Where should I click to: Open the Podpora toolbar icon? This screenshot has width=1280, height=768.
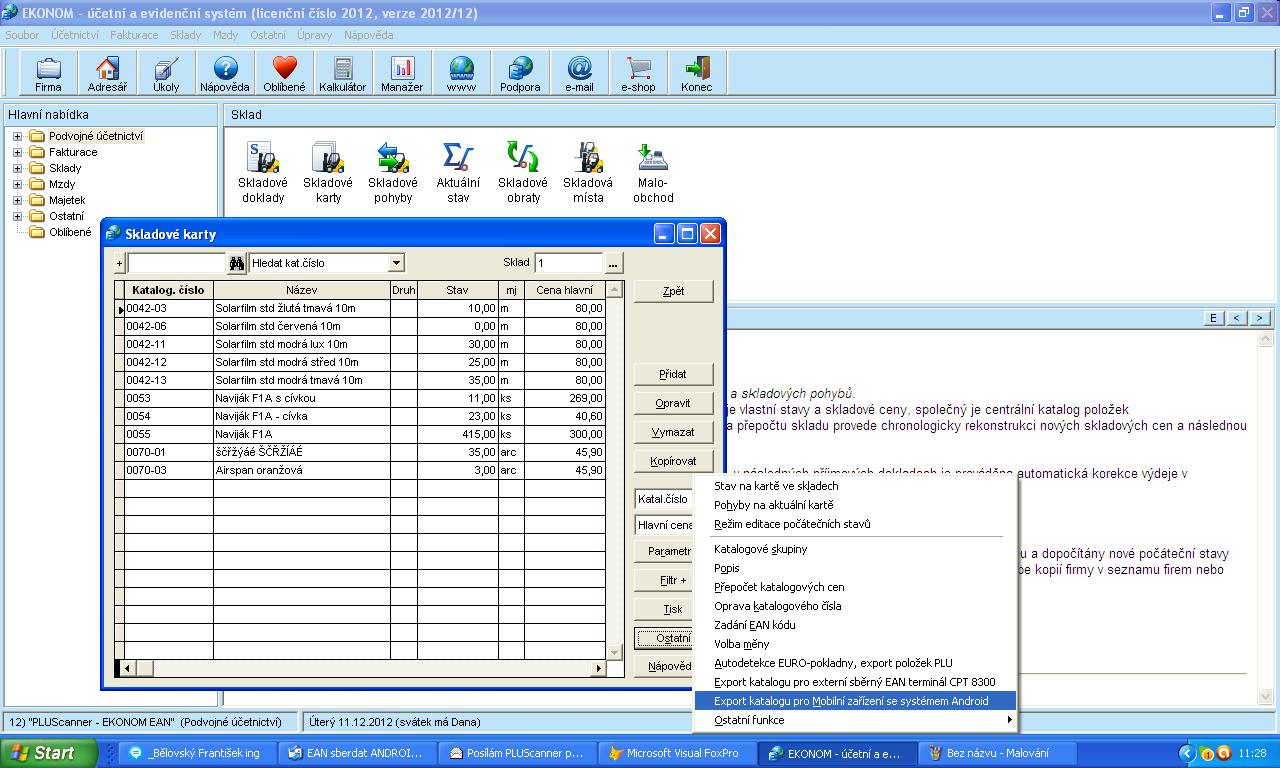(x=520, y=74)
